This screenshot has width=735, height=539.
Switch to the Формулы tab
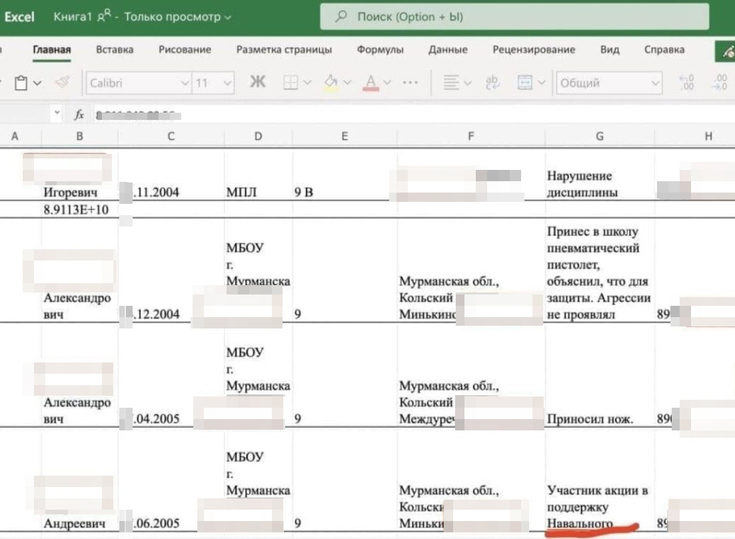click(x=380, y=50)
